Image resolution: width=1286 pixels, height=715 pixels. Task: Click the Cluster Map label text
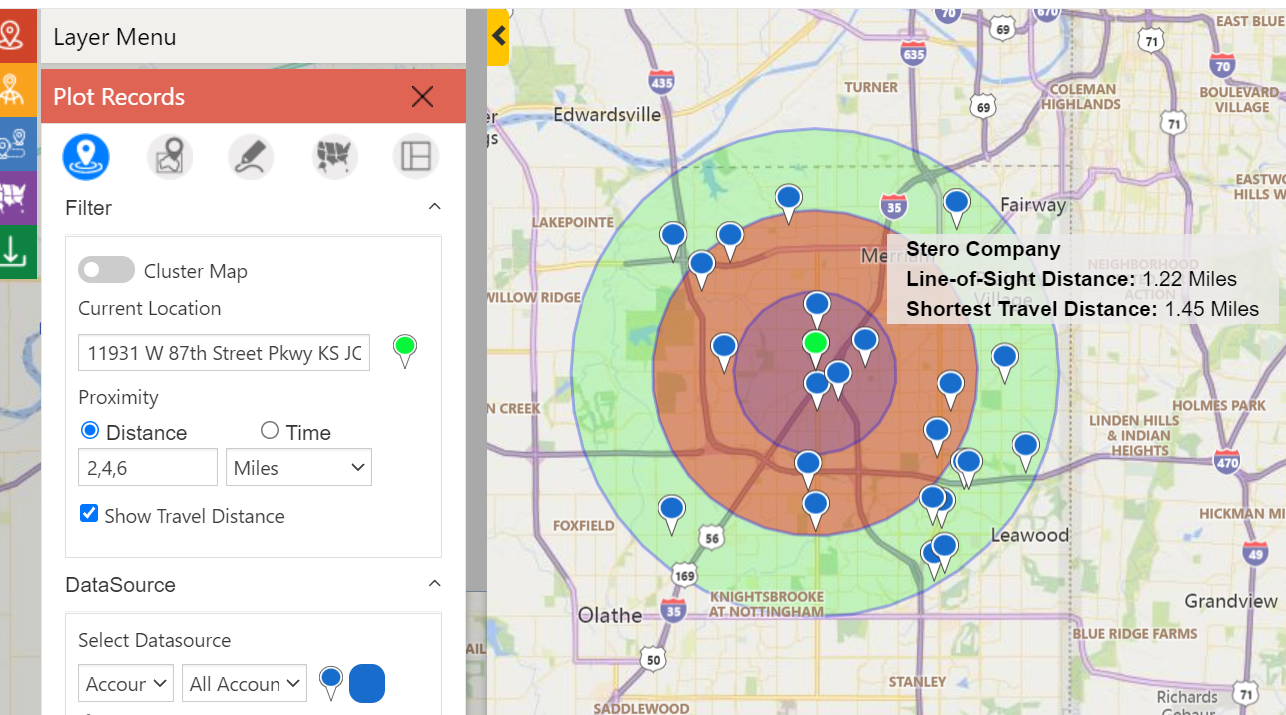click(x=196, y=271)
